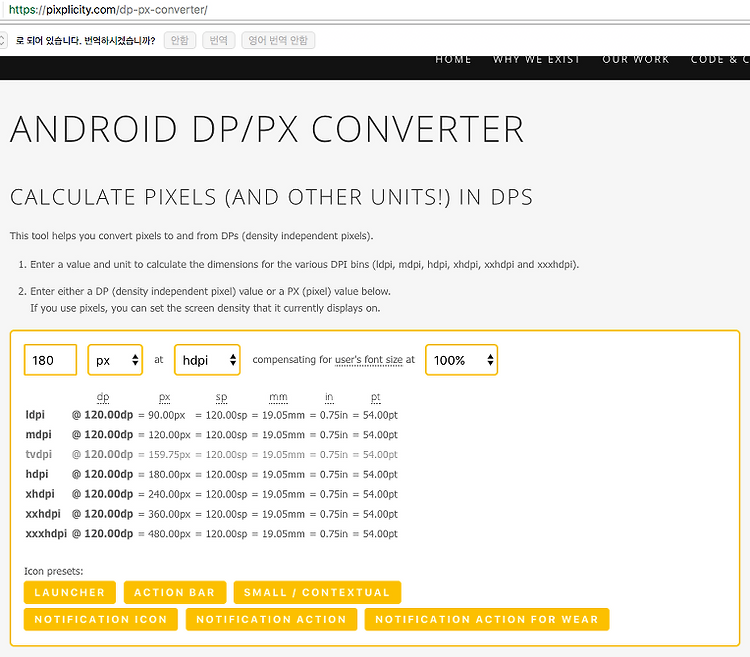Click the NOTIFICATION ACTION preset button

click(271, 619)
